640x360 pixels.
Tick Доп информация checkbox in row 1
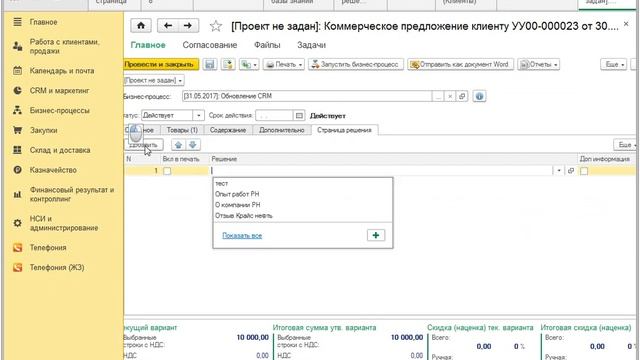tap(584, 171)
